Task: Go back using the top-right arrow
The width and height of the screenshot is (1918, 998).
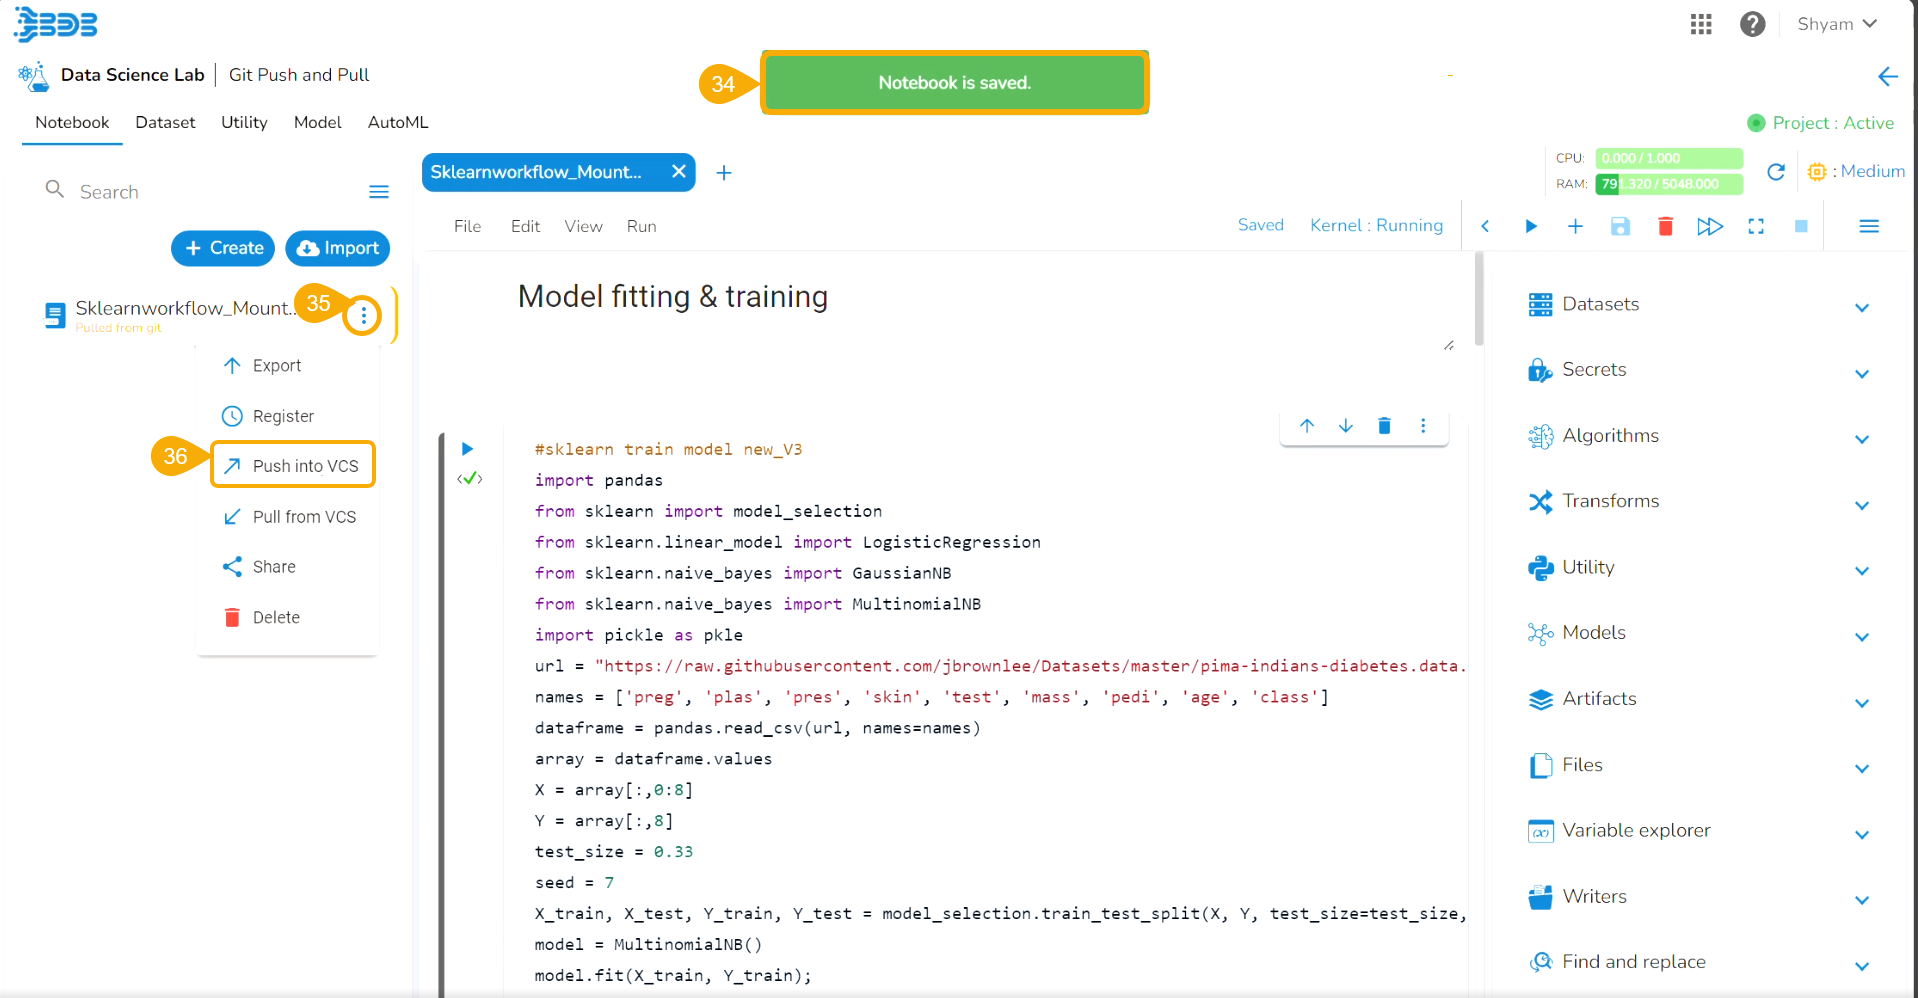Action: [x=1887, y=76]
